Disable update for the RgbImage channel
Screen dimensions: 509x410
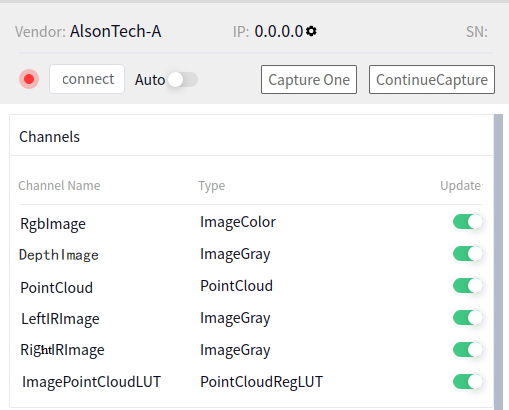[468, 222]
